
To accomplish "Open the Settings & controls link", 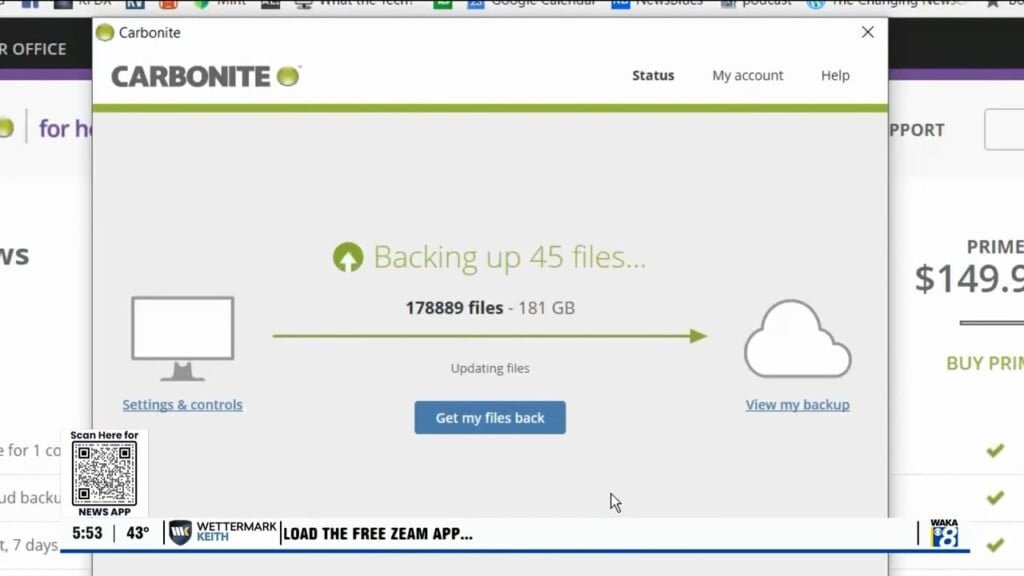I will click(x=182, y=404).
